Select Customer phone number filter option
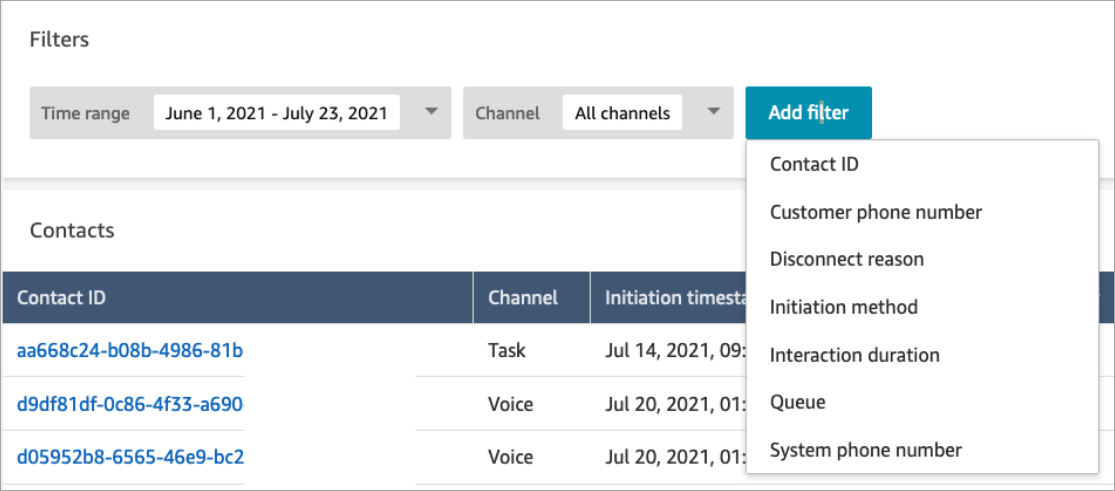 coord(875,212)
